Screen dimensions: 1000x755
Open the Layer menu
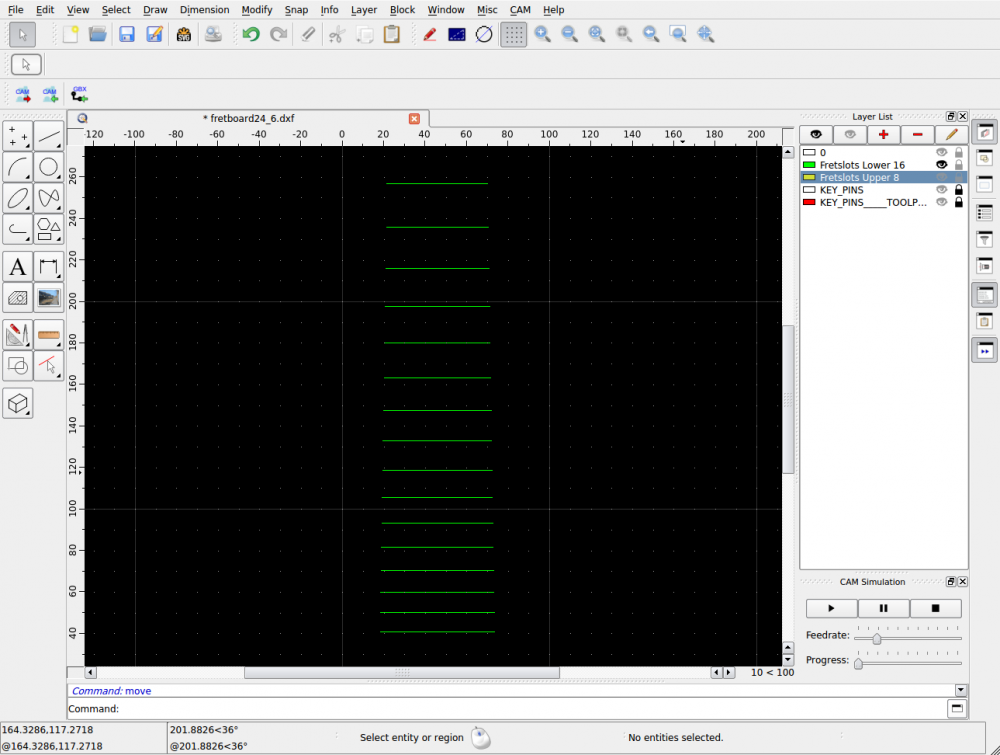[x=364, y=10]
